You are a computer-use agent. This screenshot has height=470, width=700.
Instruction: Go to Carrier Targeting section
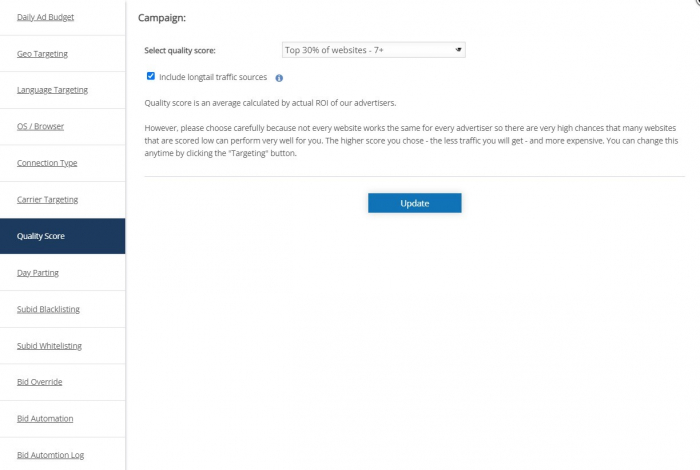point(47,200)
